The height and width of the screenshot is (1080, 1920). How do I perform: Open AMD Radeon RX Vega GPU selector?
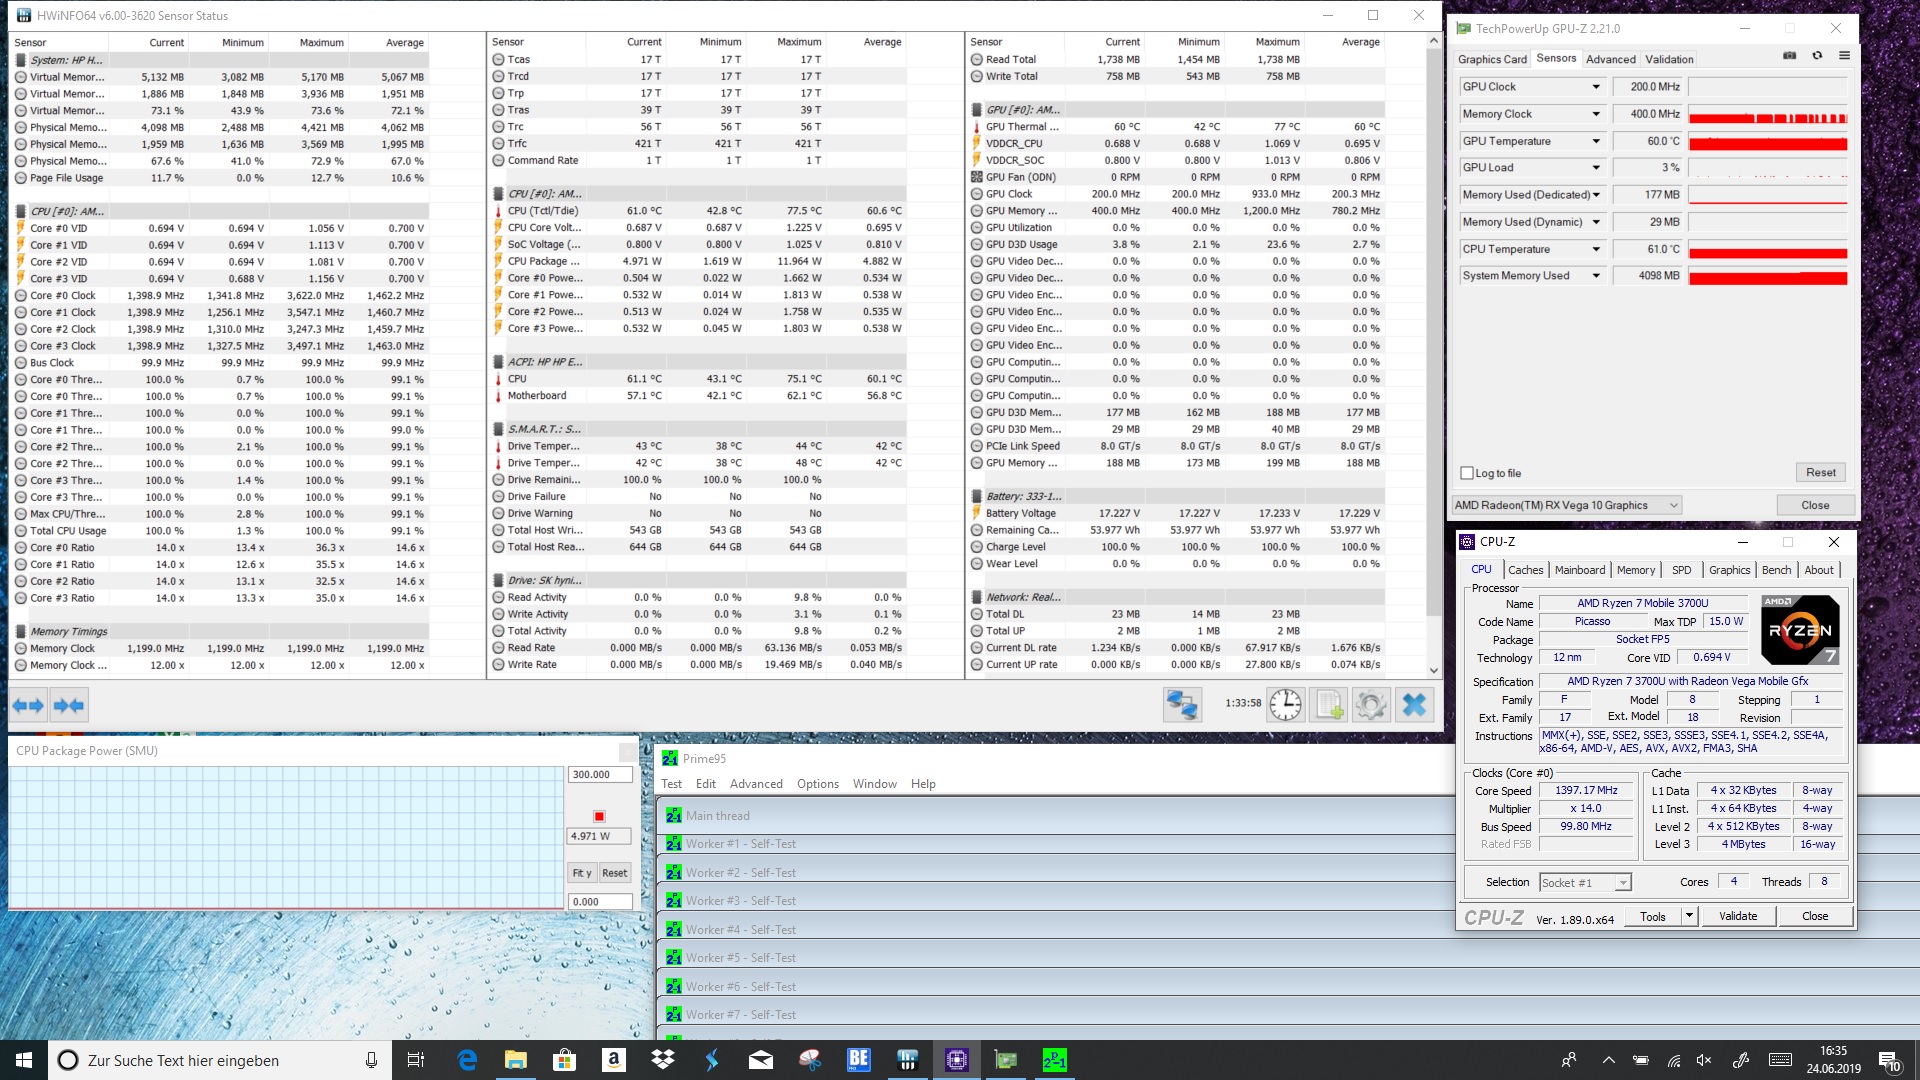point(1566,505)
